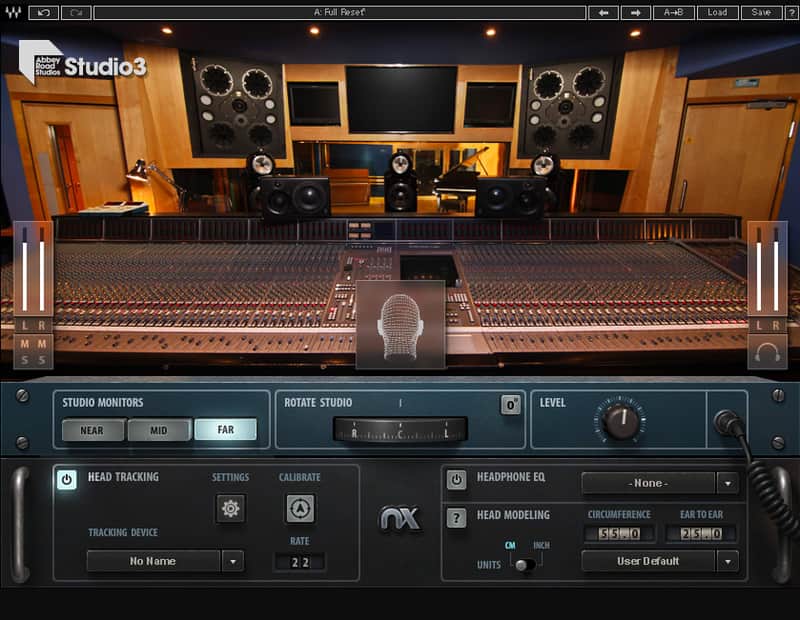800x620 pixels.
Task: Click the Nx logo
Action: click(400, 519)
